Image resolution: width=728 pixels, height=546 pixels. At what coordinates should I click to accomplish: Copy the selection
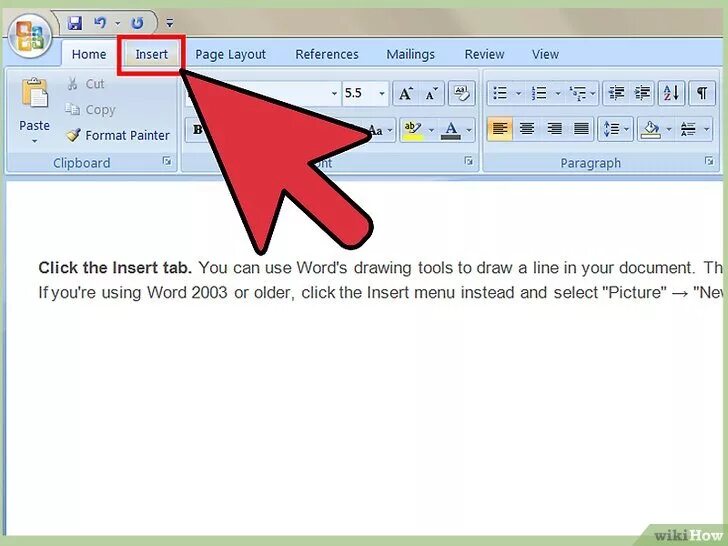(91, 110)
